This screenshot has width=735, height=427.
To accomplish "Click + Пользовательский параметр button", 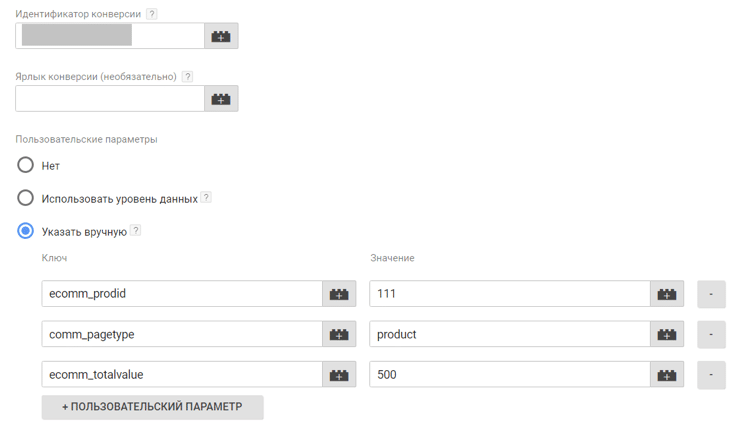I will 152,407.
